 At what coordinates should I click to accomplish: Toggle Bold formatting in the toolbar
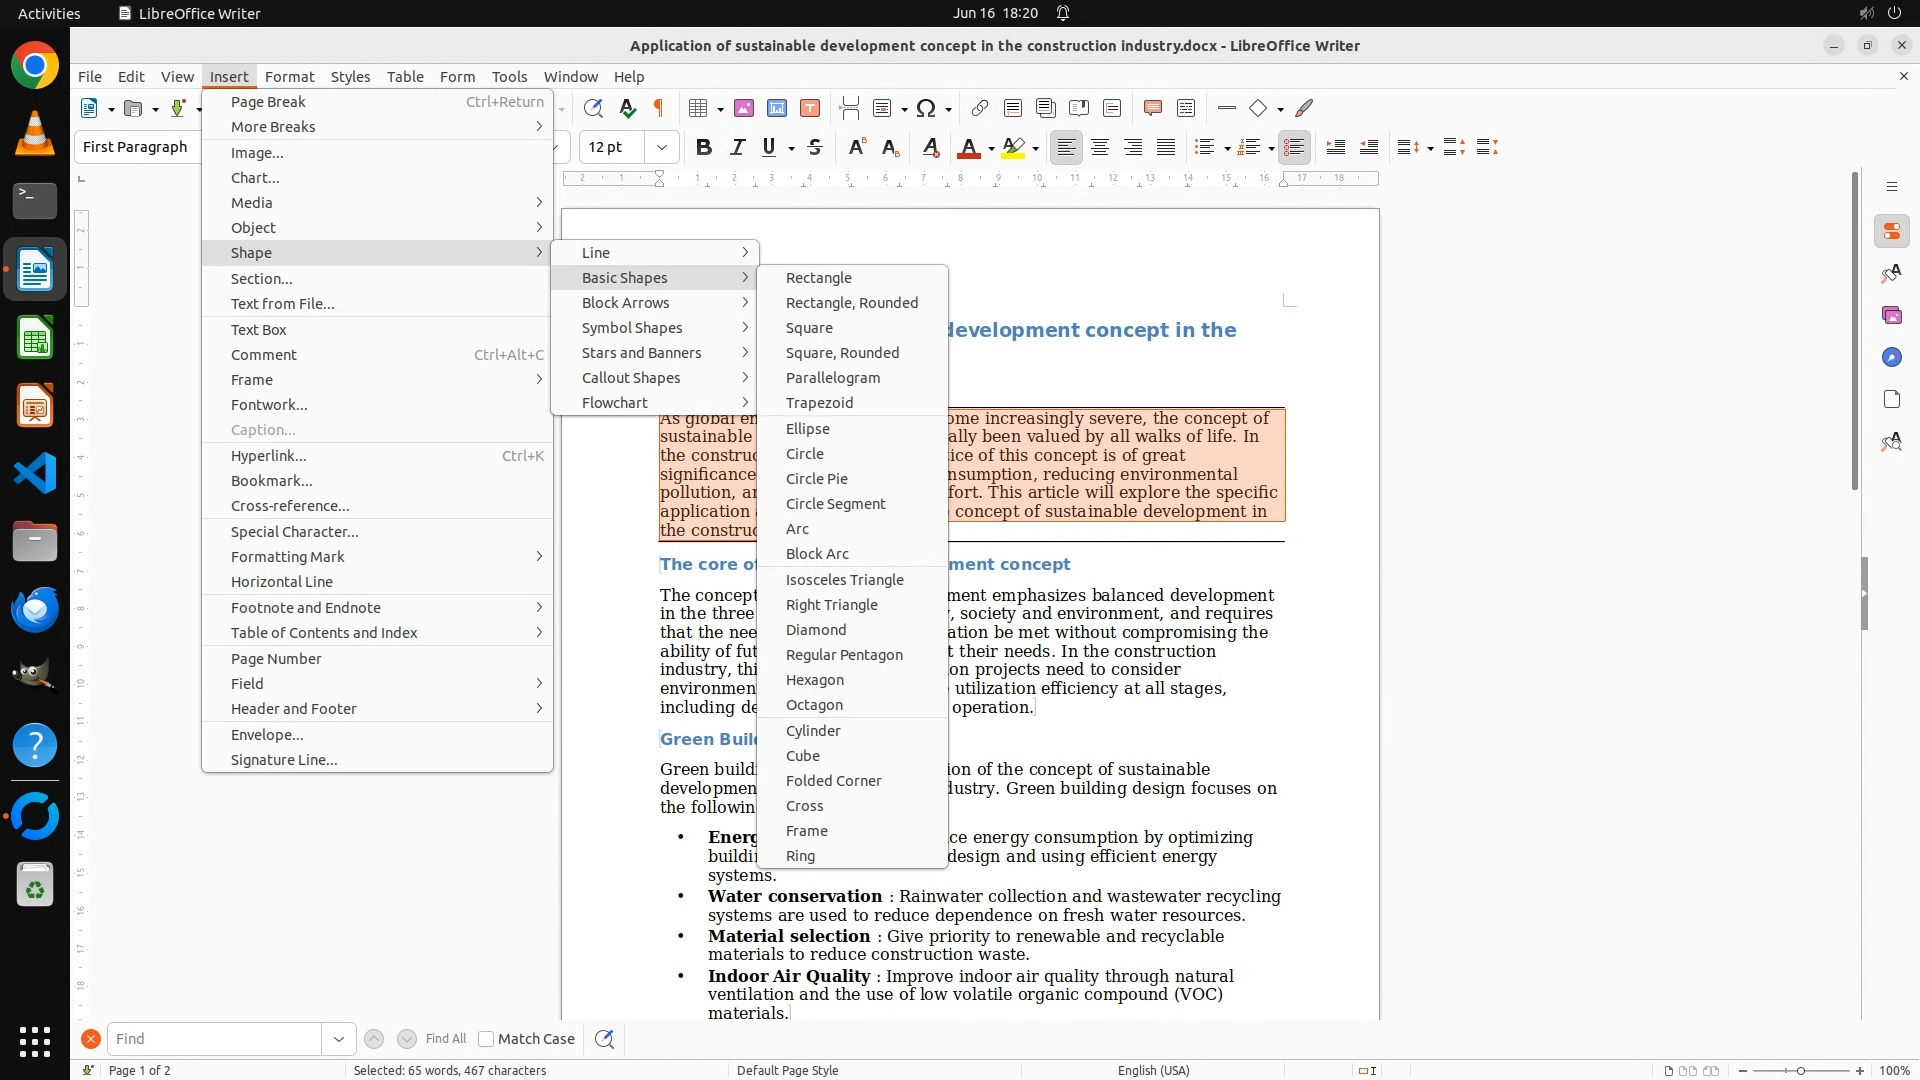(x=704, y=148)
